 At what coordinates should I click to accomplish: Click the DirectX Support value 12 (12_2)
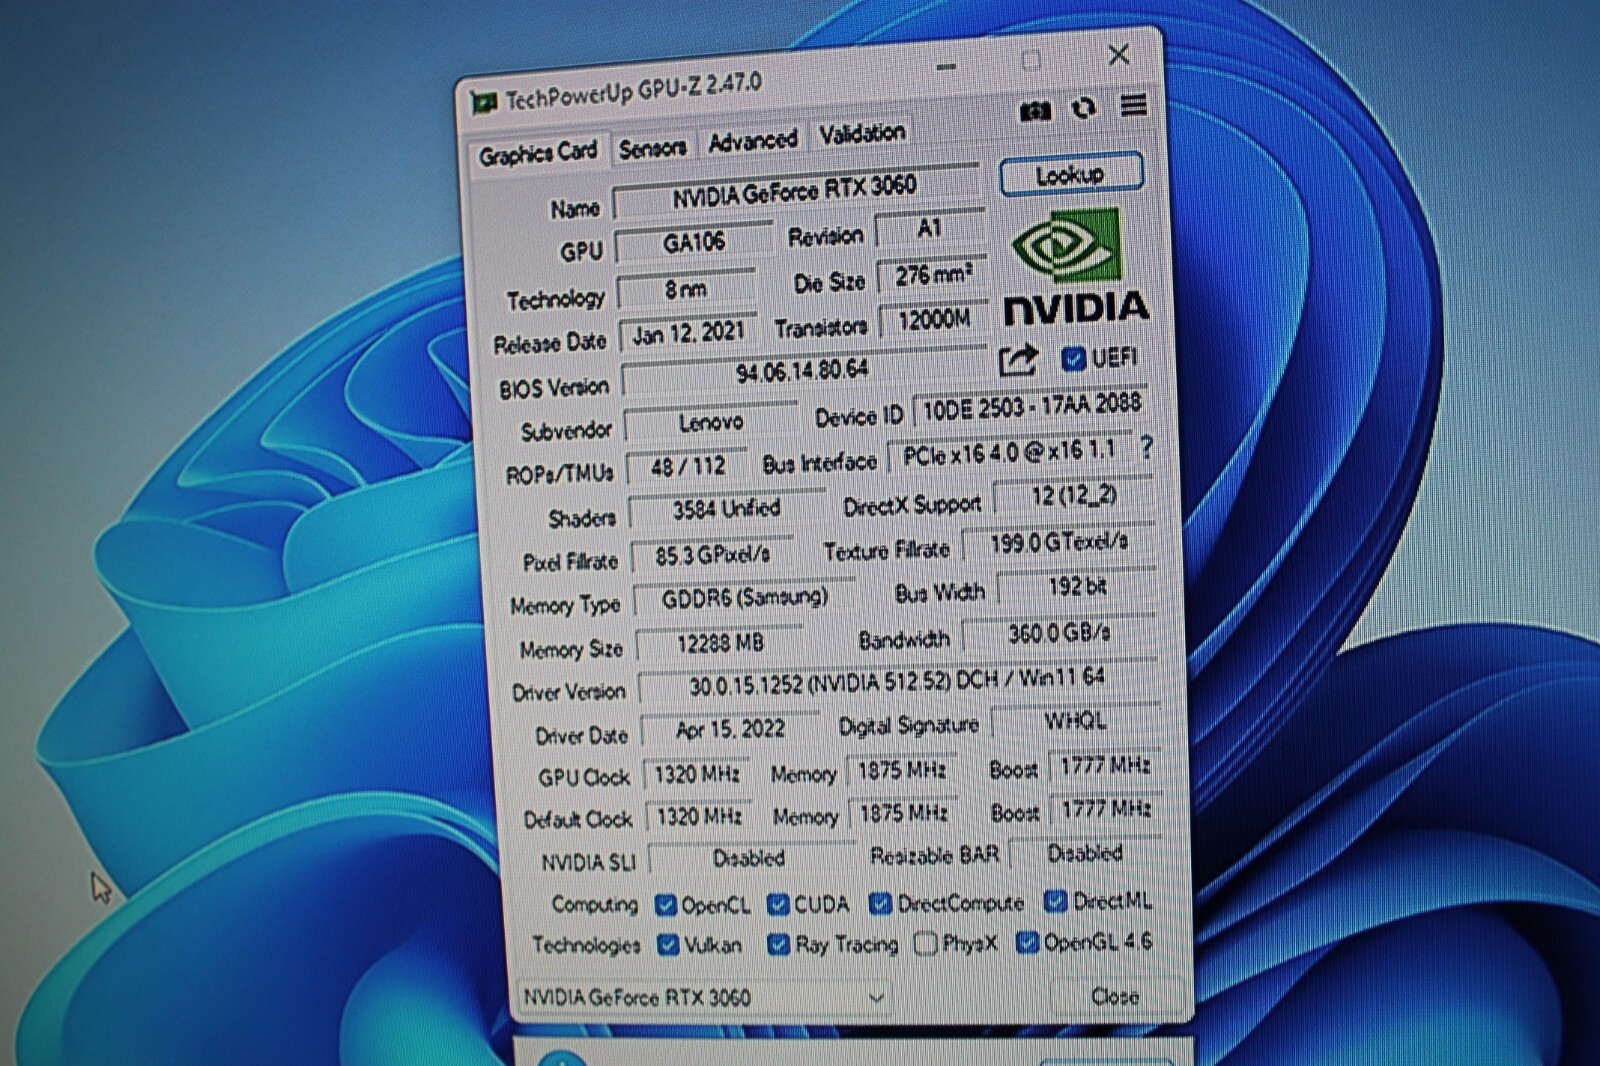(x=1074, y=496)
